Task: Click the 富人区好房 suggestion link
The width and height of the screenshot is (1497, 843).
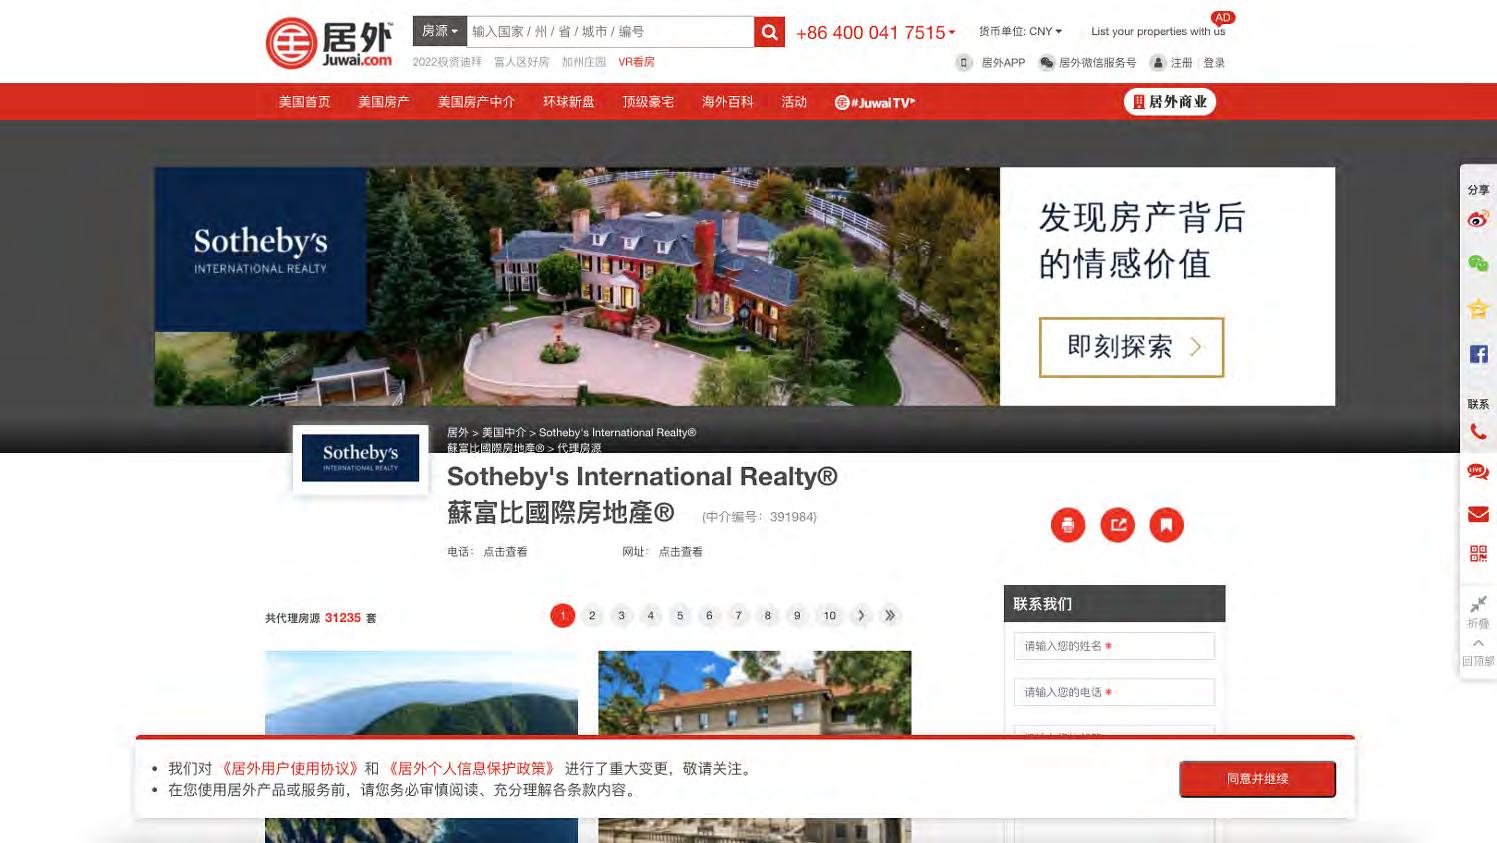Action: [x=521, y=62]
